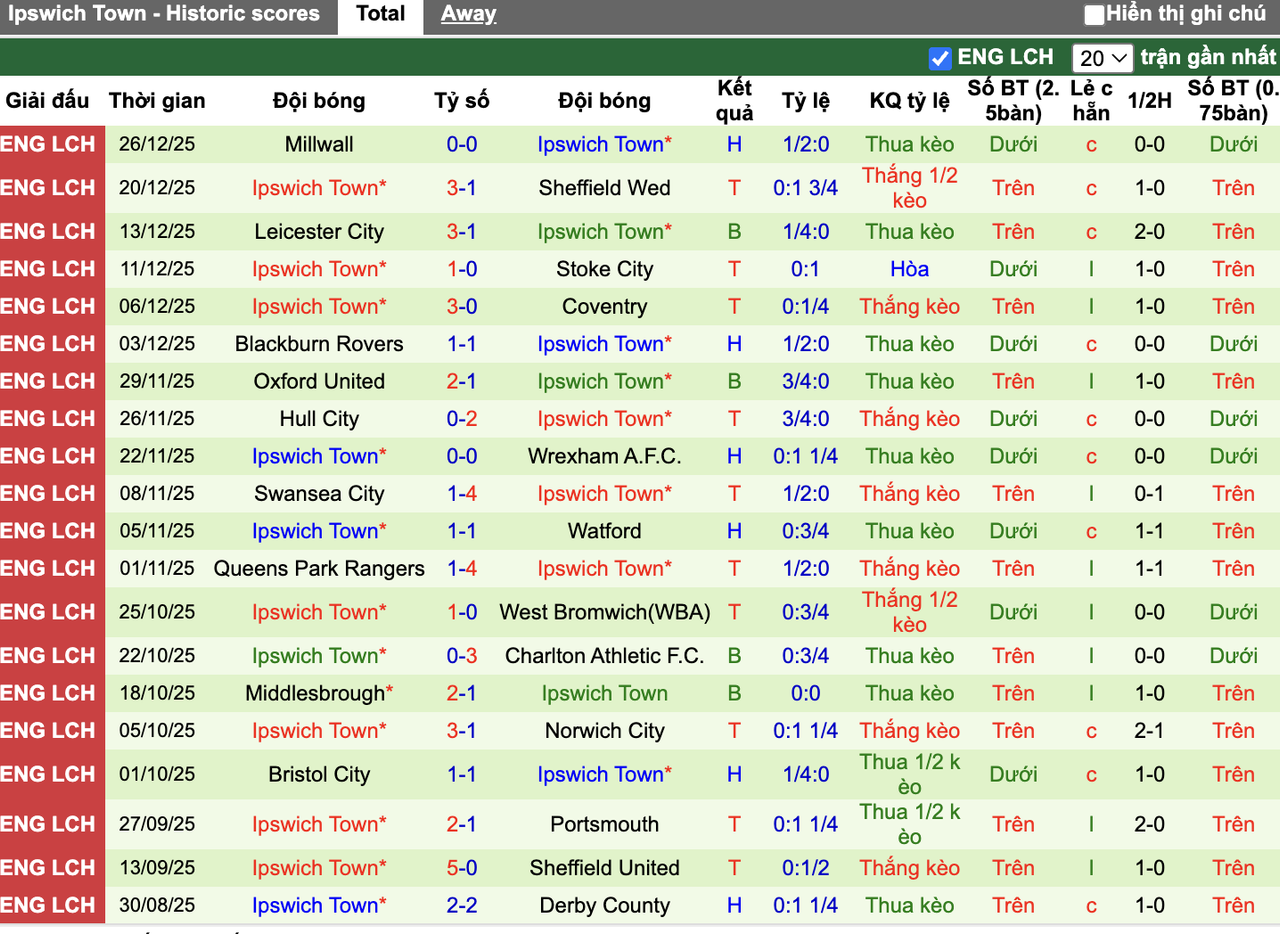Screen dimensions: 1280x934
Task: Click the Hòa result on Stoke City row
Action: (x=910, y=269)
